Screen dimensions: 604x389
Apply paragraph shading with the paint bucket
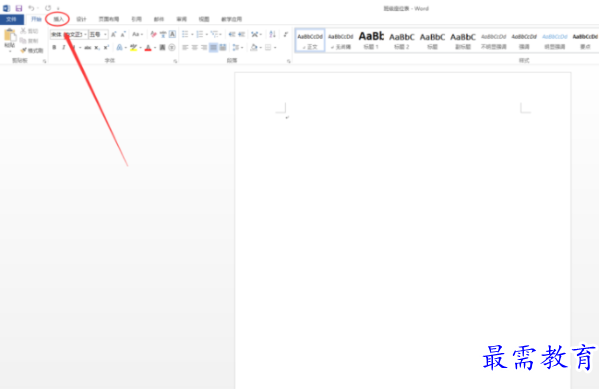click(253, 48)
